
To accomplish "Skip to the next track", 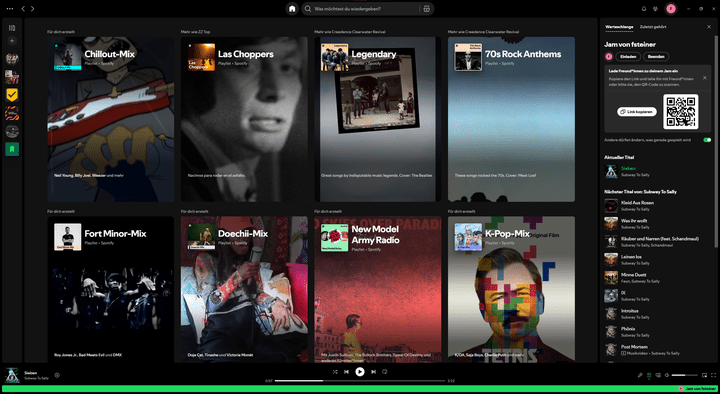I will (373, 371).
